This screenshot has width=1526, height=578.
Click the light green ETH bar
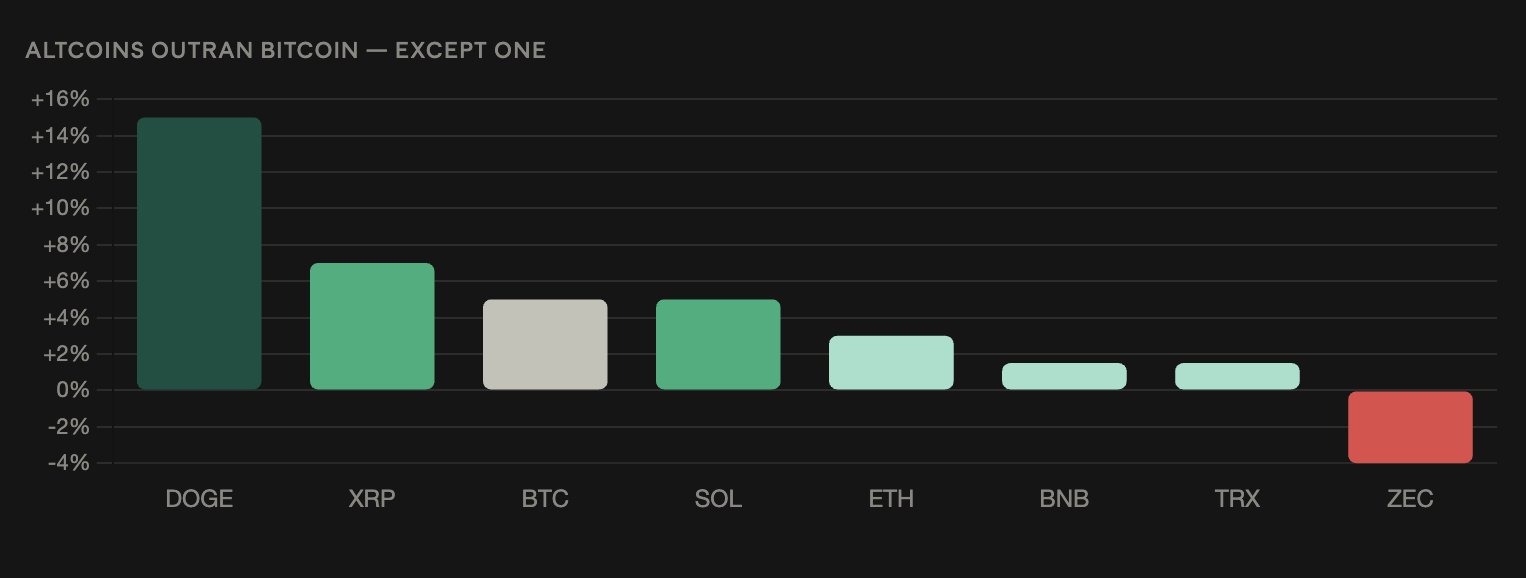[x=891, y=362]
